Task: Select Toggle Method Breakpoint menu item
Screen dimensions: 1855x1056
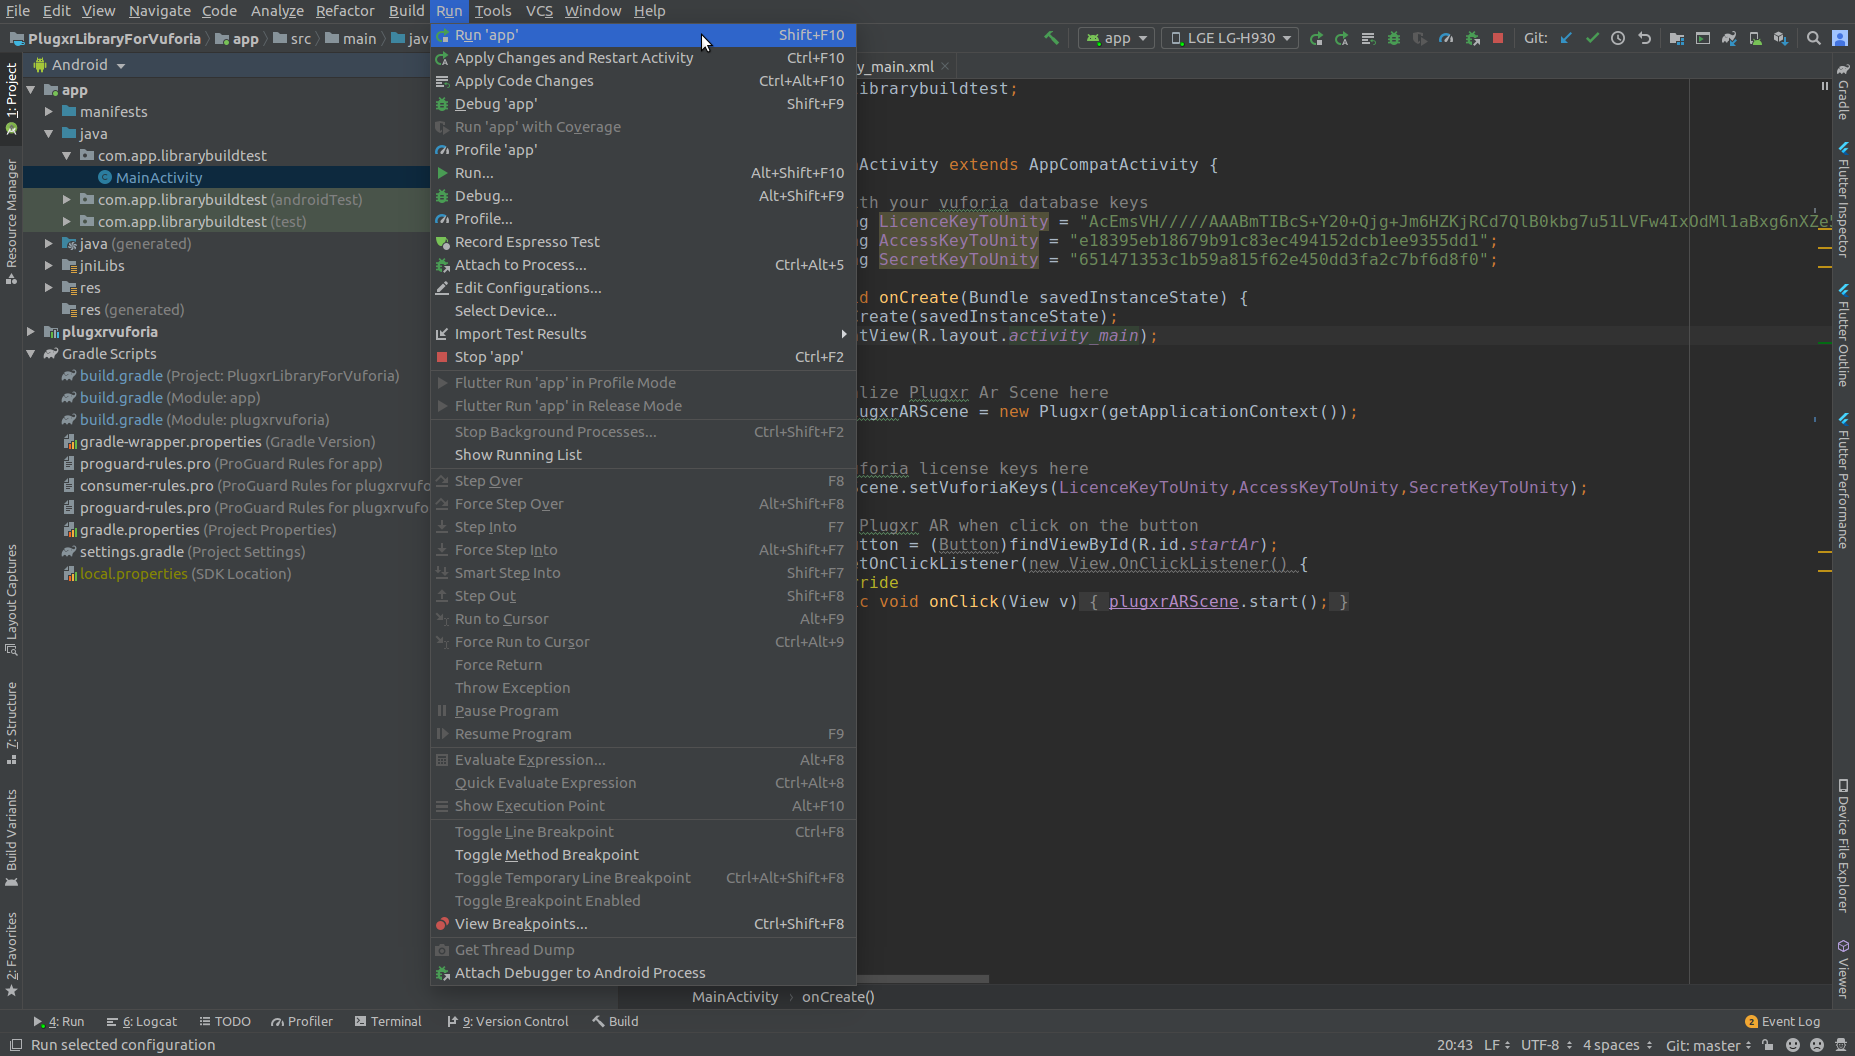Action: [643, 855]
